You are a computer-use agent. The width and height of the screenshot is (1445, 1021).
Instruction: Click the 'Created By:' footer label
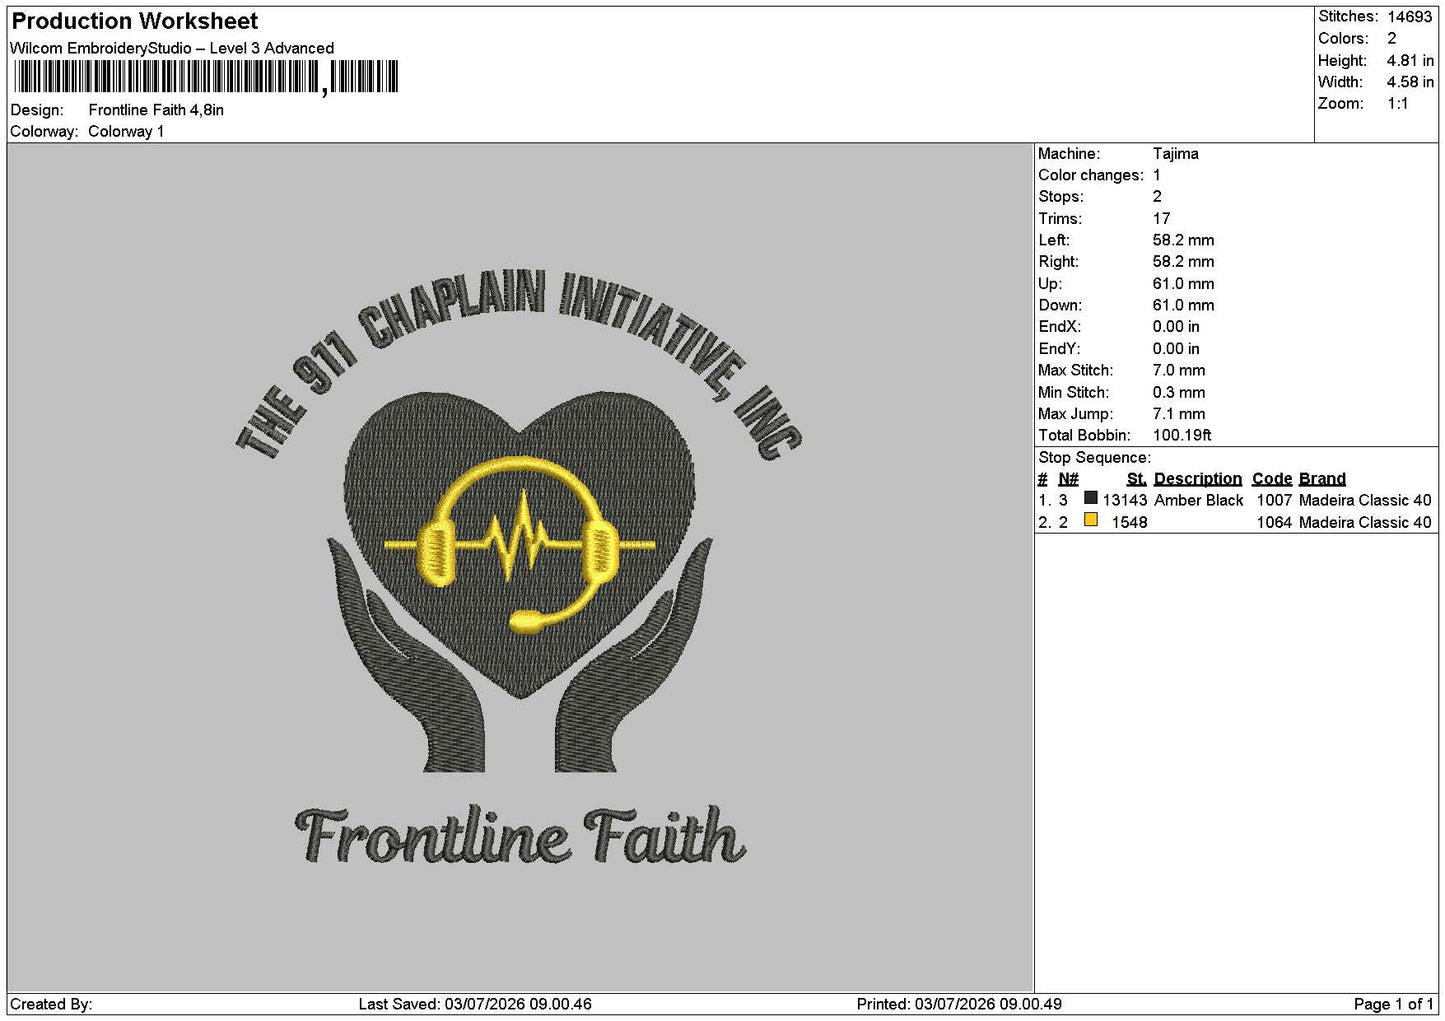point(51,1004)
